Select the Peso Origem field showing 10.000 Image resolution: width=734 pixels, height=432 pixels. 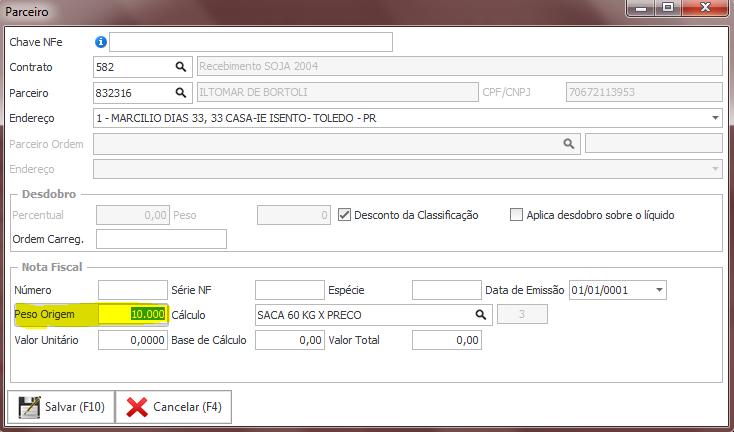tap(133, 315)
